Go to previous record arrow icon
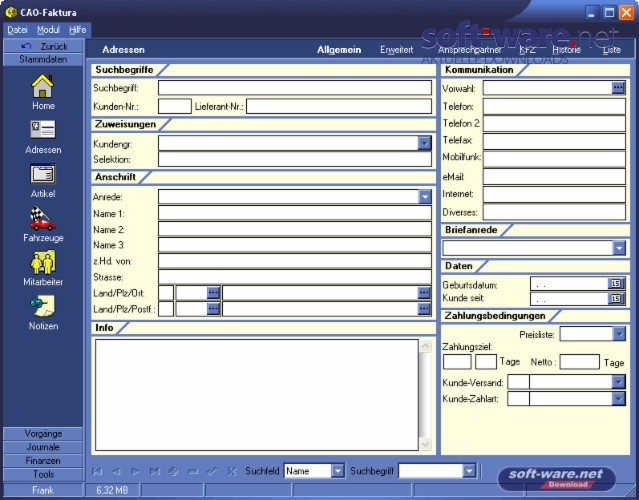This screenshot has width=639, height=500. (x=116, y=471)
